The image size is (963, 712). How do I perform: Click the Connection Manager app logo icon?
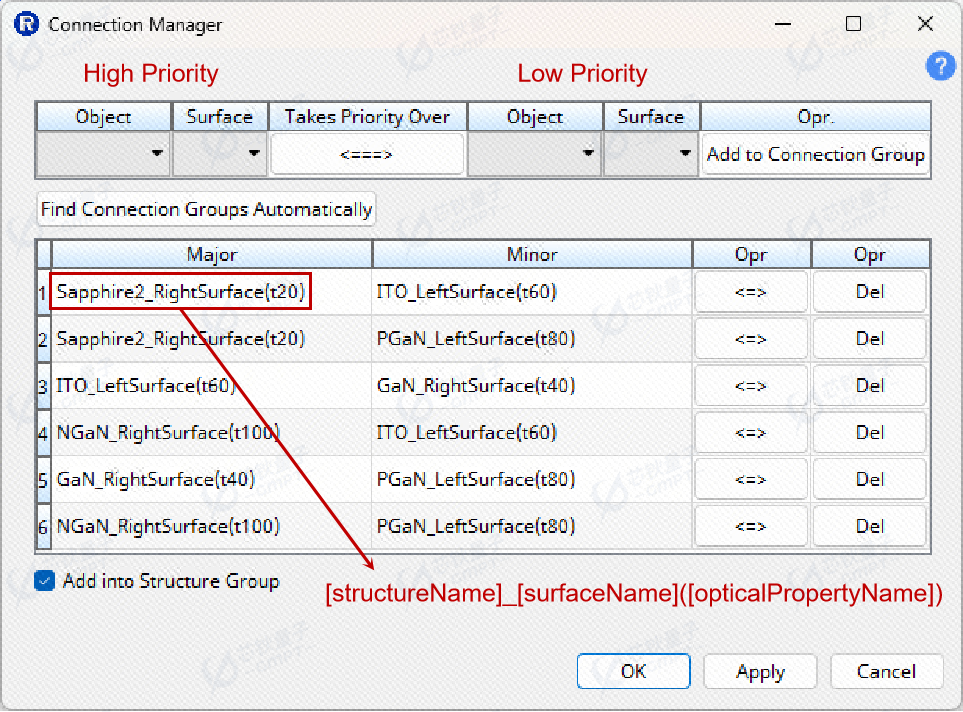pos(27,24)
